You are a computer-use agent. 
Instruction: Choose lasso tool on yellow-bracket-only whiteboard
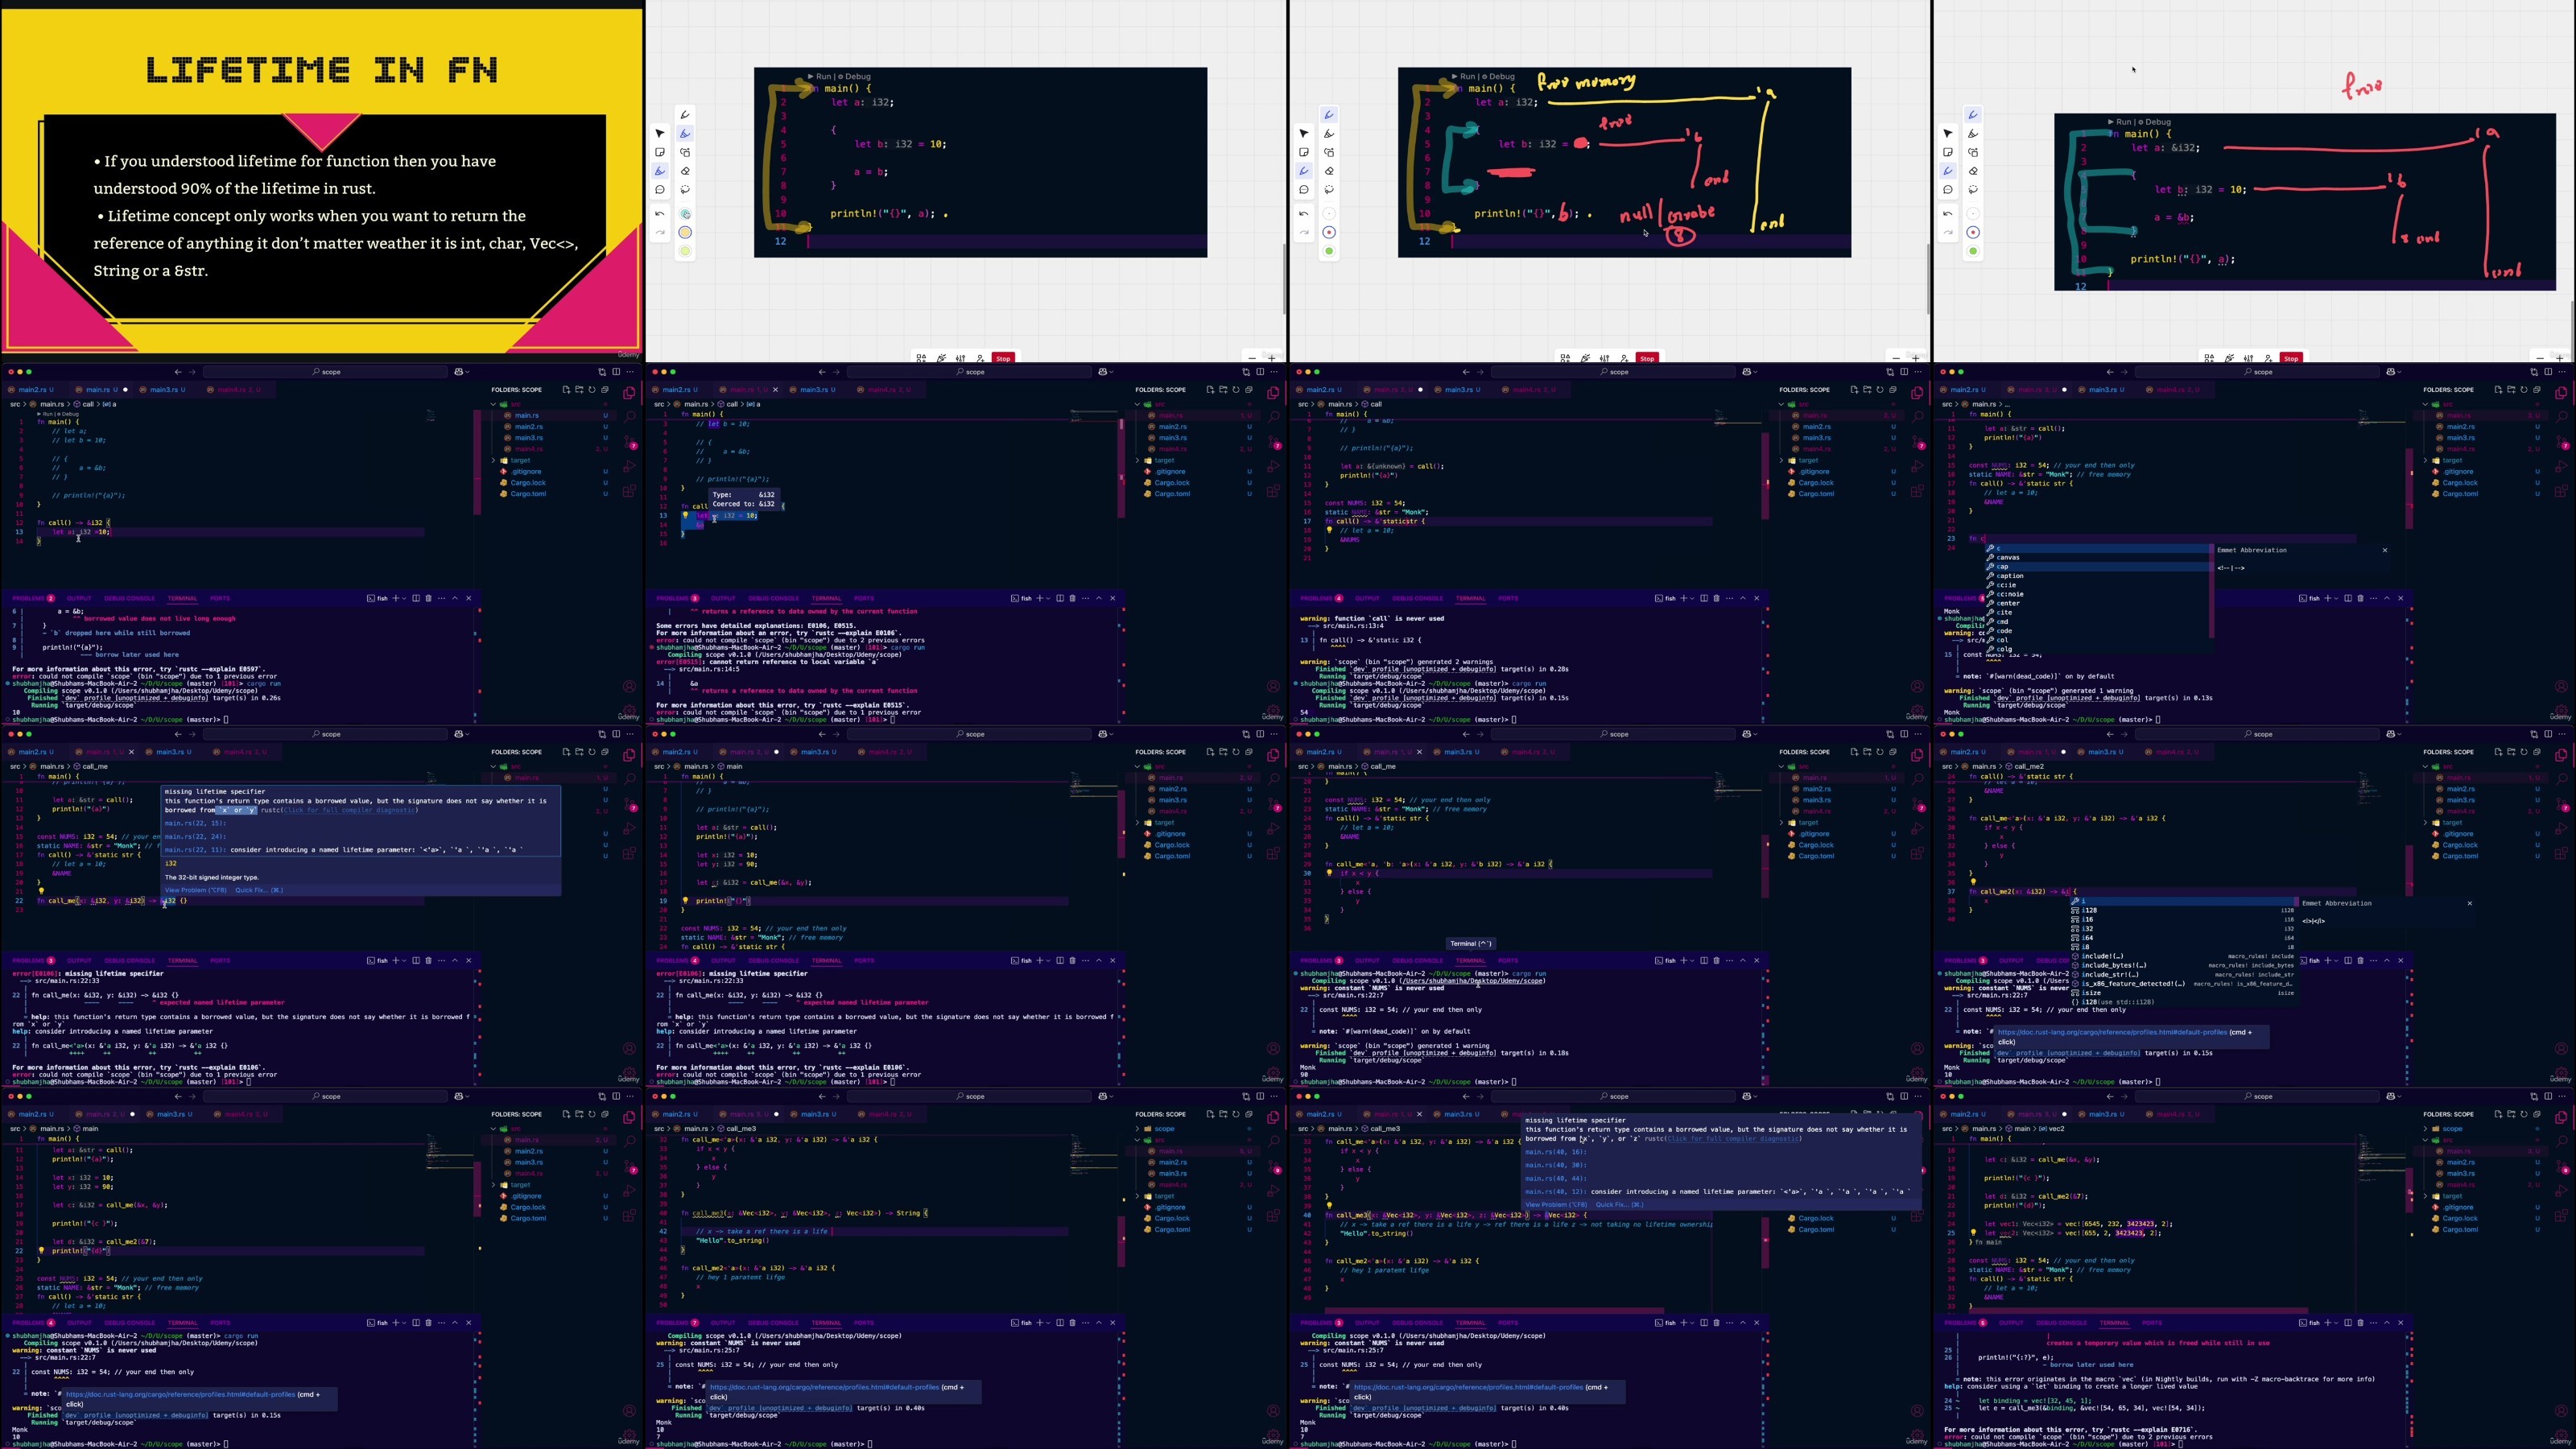[685, 190]
